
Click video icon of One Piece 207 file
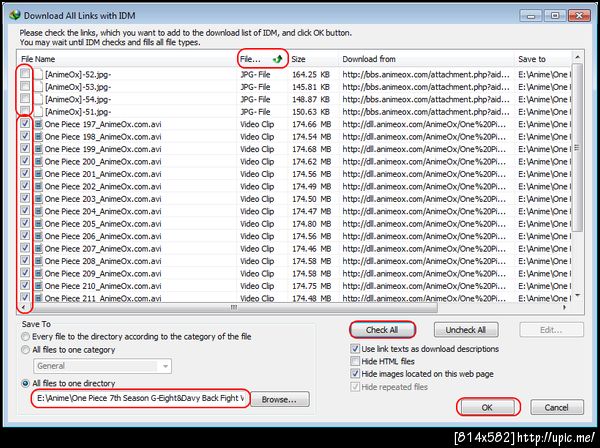coord(38,248)
